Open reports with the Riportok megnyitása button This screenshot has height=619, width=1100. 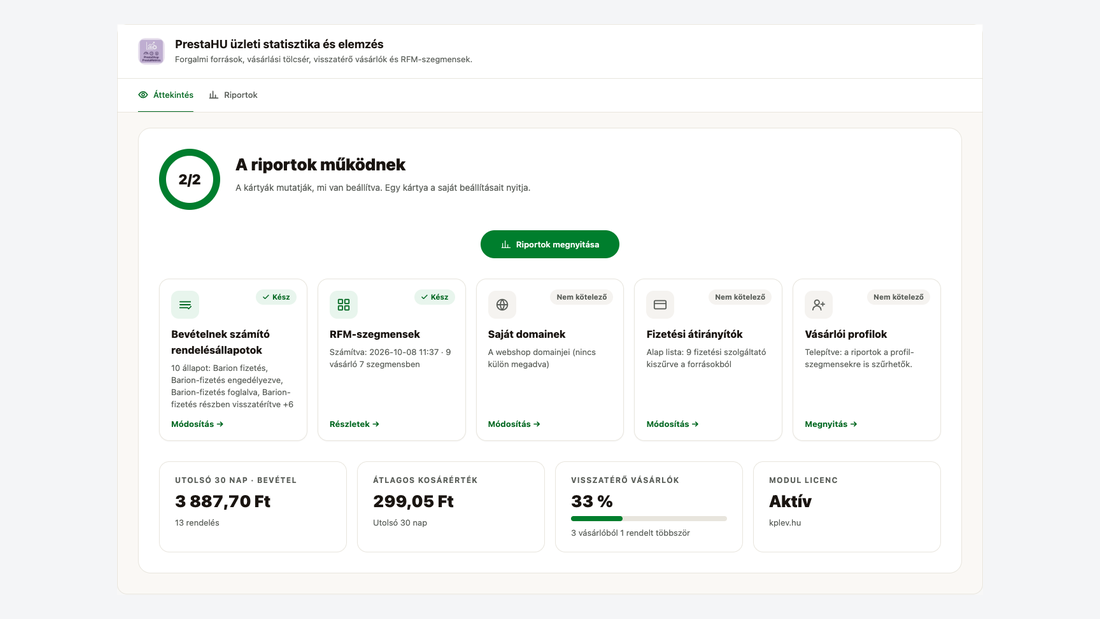[x=550, y=244]
